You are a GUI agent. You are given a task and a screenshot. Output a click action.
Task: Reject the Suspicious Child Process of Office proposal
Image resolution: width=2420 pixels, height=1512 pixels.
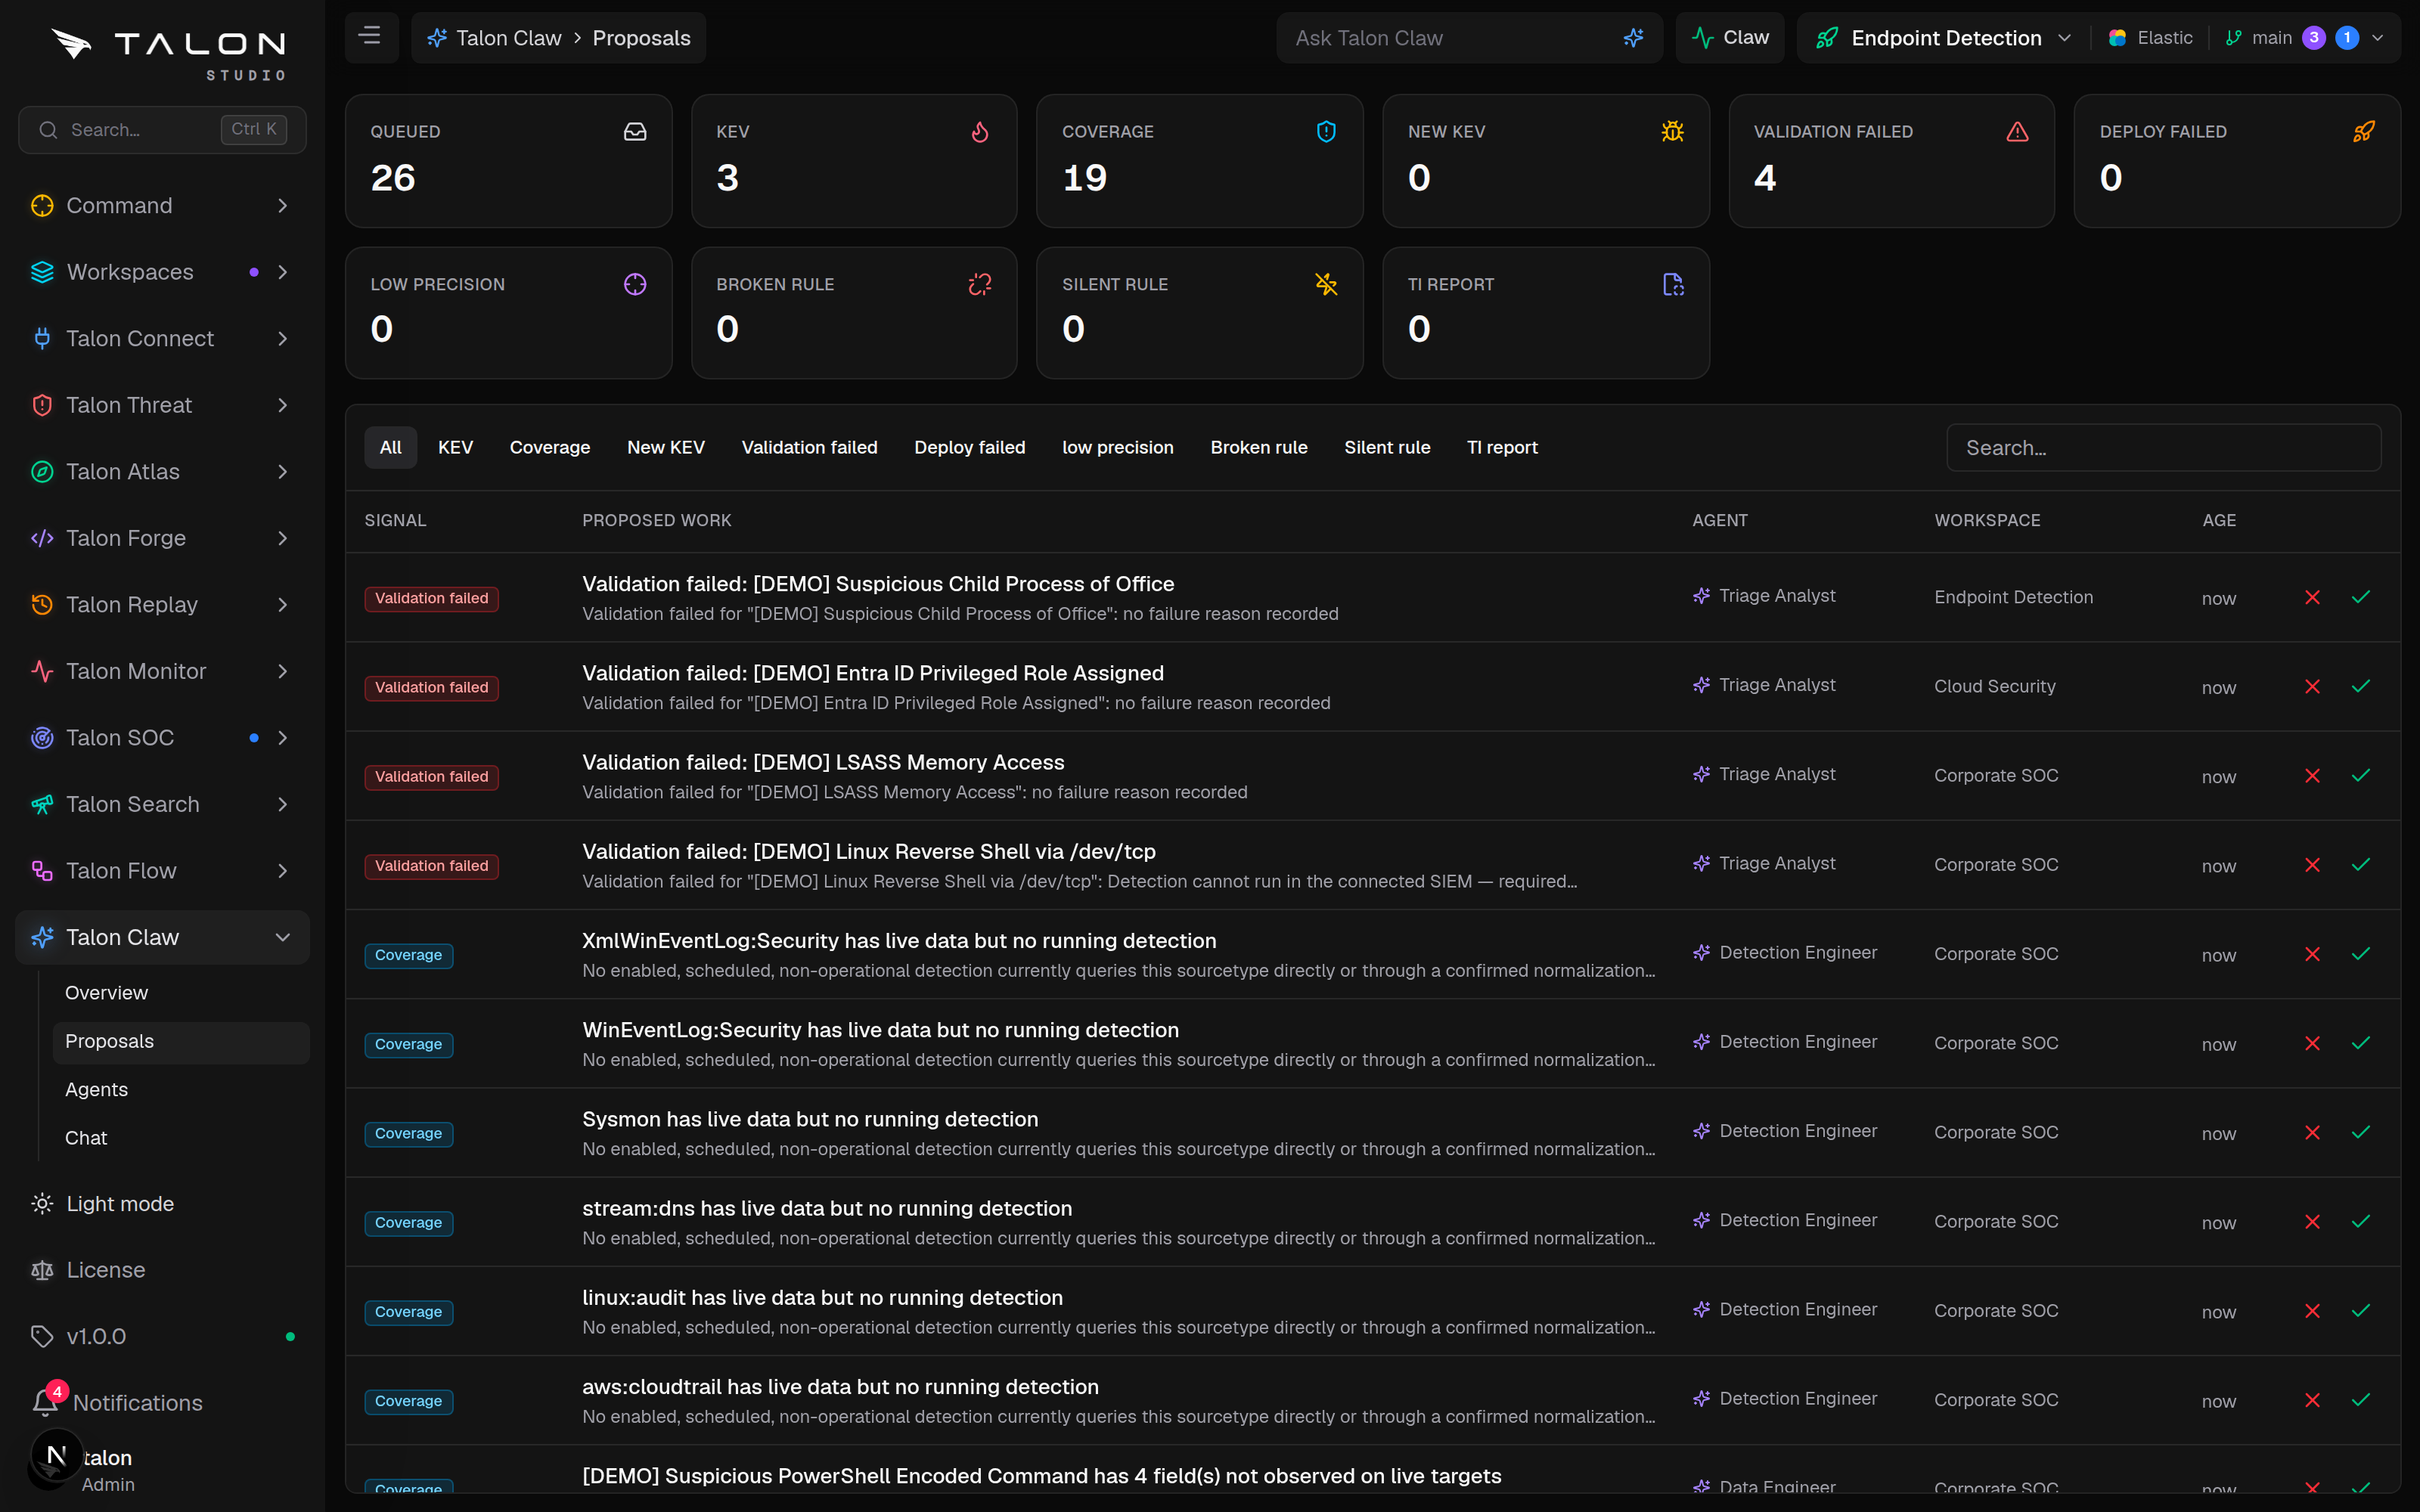(2312, 597)
